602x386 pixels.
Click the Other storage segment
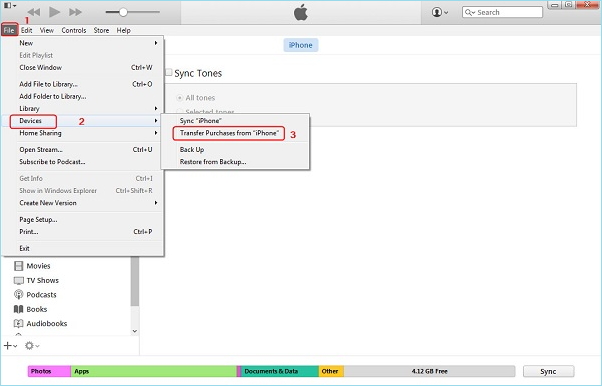[331, 371]
